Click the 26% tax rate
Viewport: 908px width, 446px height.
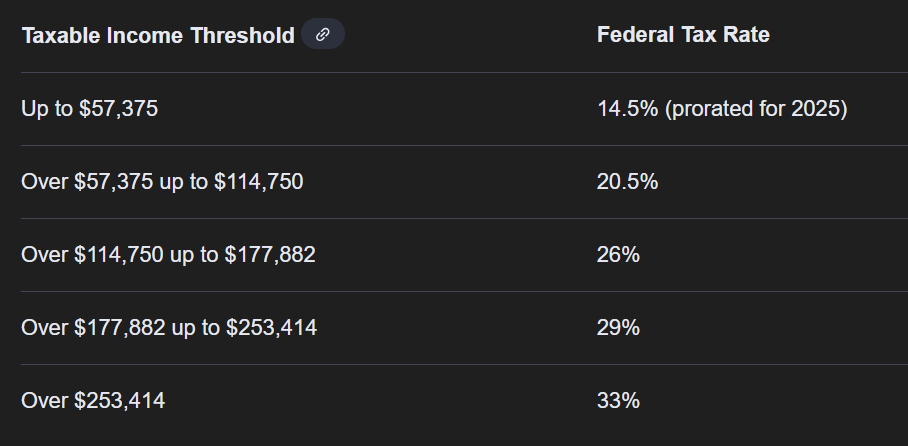pos(618,254)
